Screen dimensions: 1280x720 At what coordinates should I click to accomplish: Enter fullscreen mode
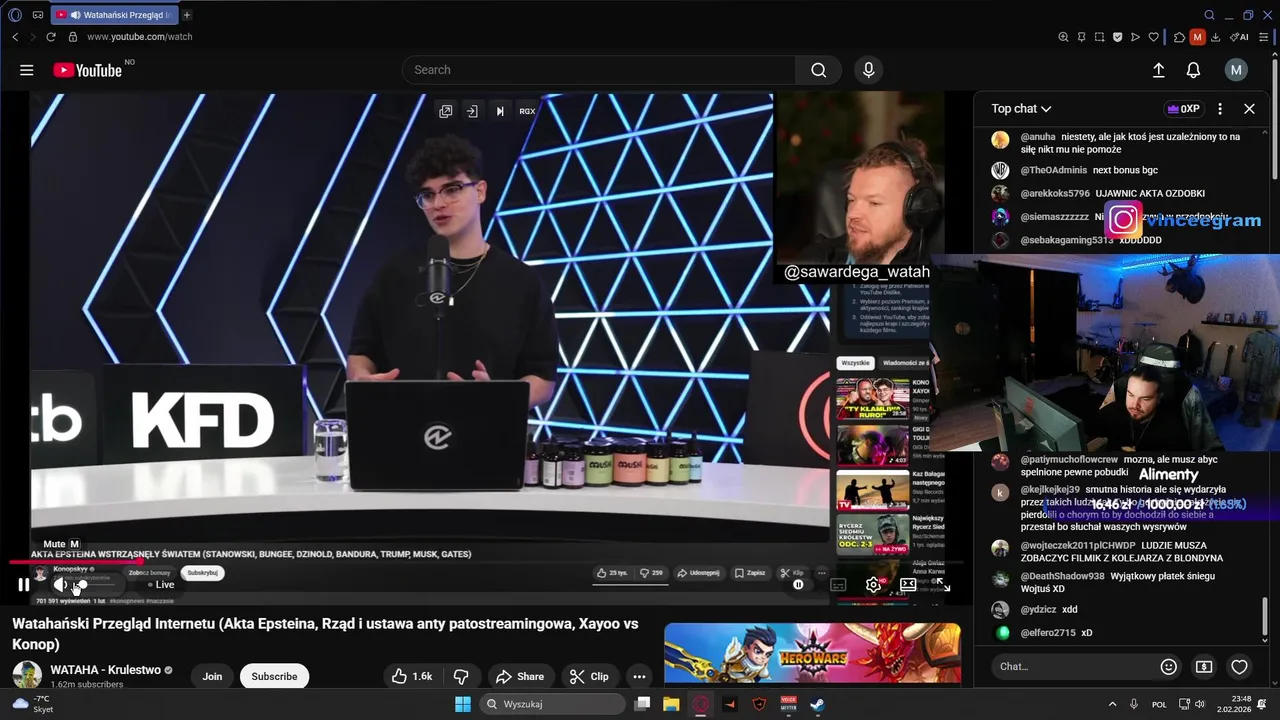click(942, 585)
